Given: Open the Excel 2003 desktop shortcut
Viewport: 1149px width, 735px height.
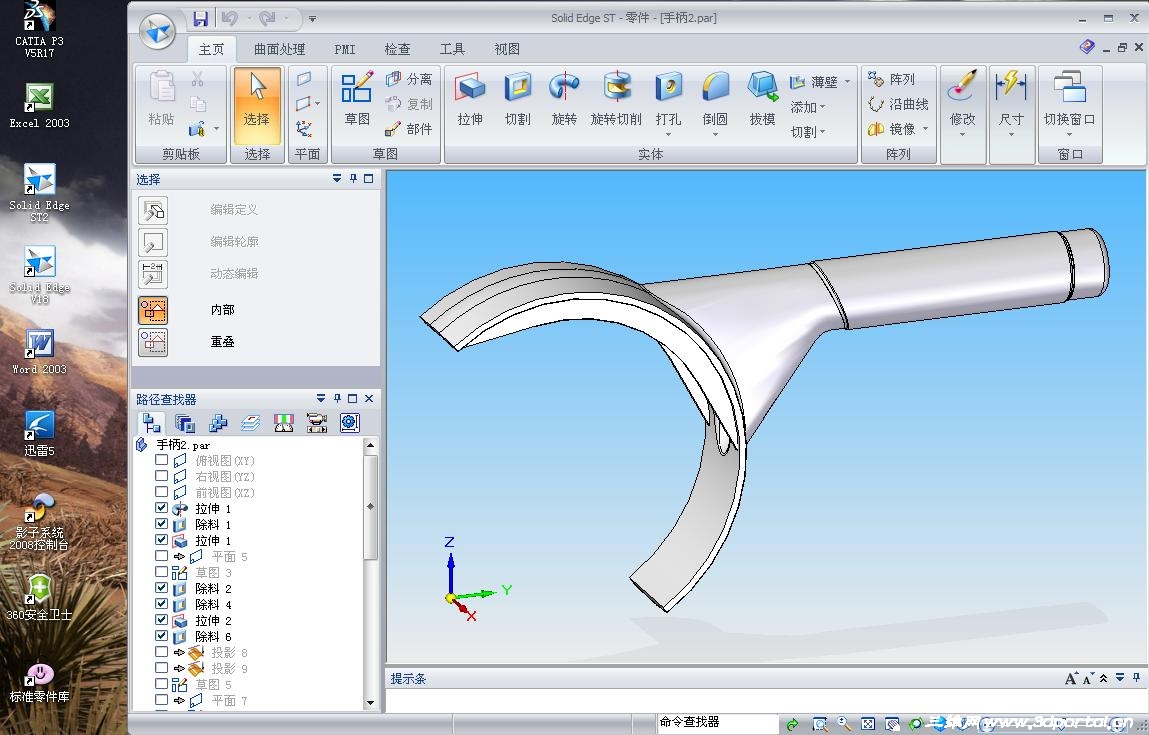Looking at the screenshot, I should 40,106.
